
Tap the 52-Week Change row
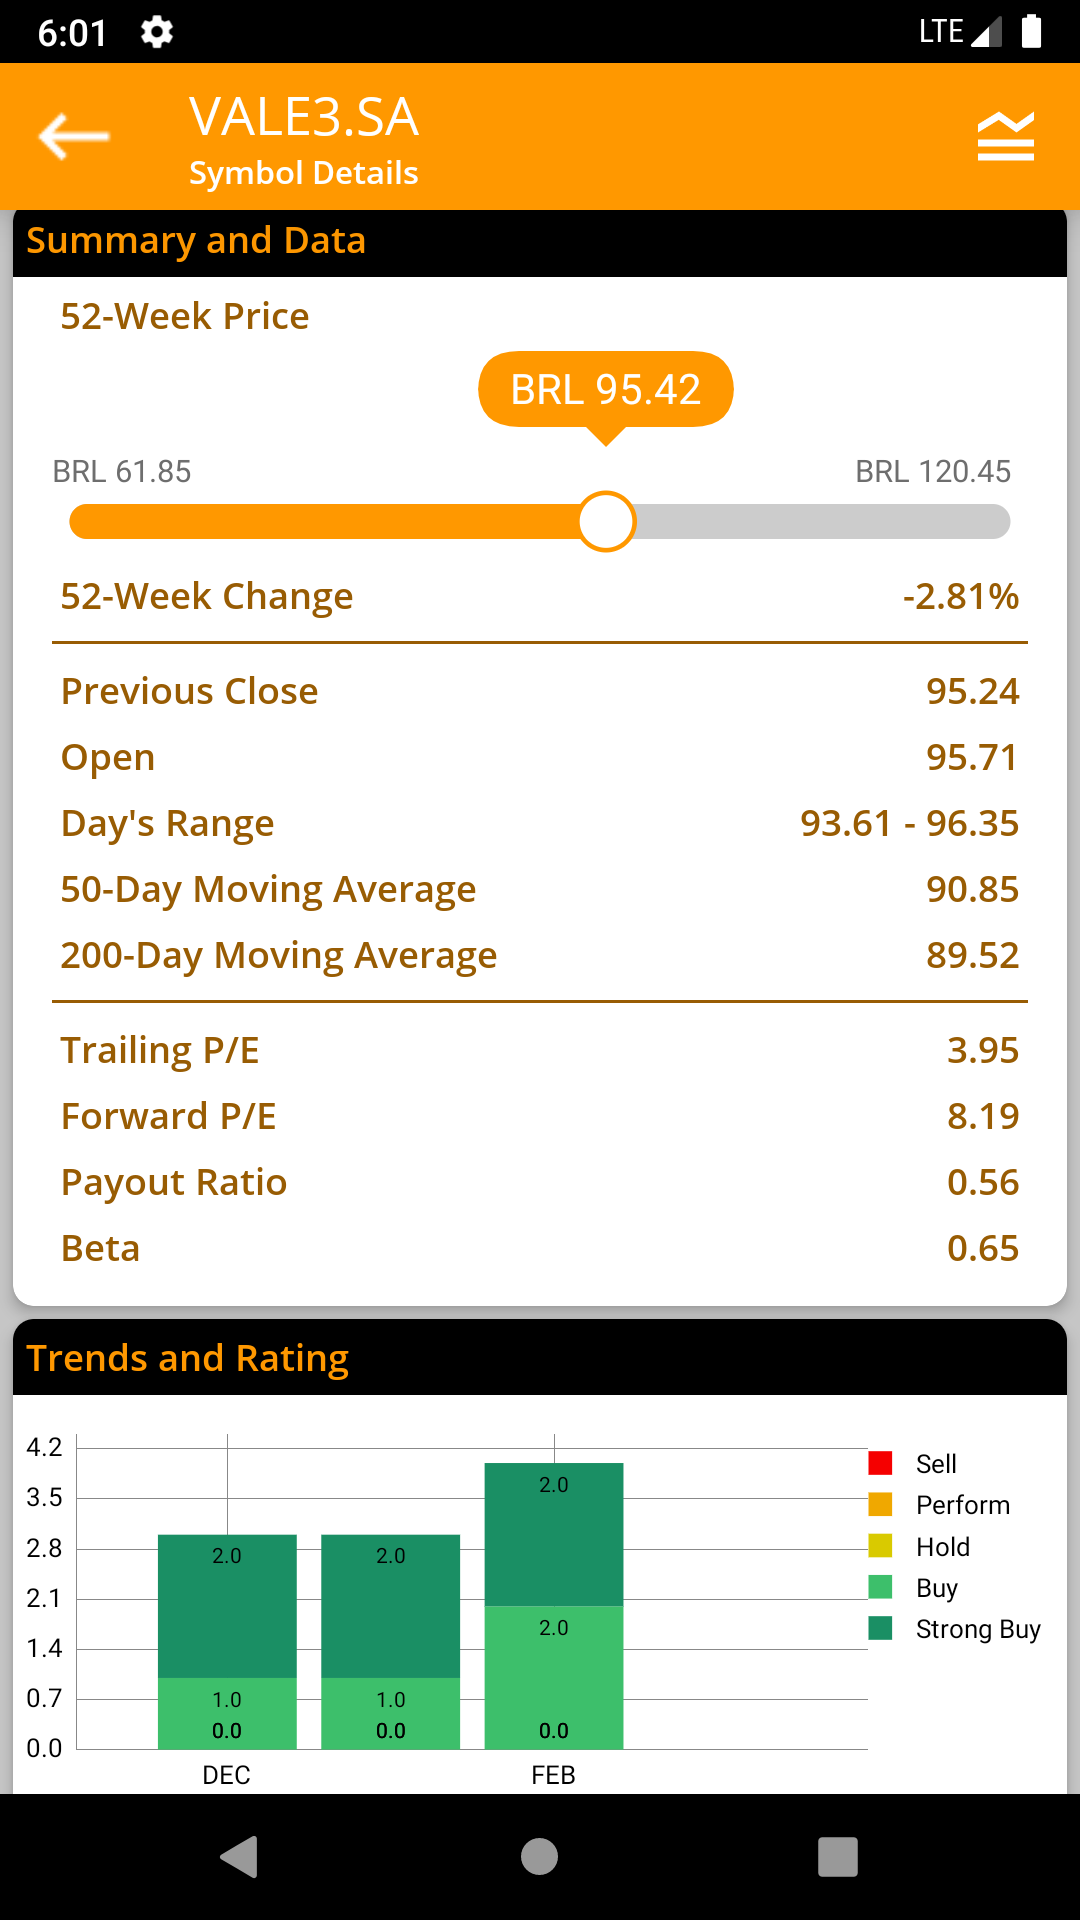pos(540,597)
